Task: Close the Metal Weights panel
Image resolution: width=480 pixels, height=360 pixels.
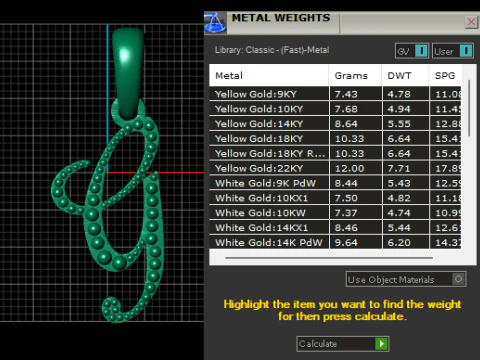Action: (471, 22)
